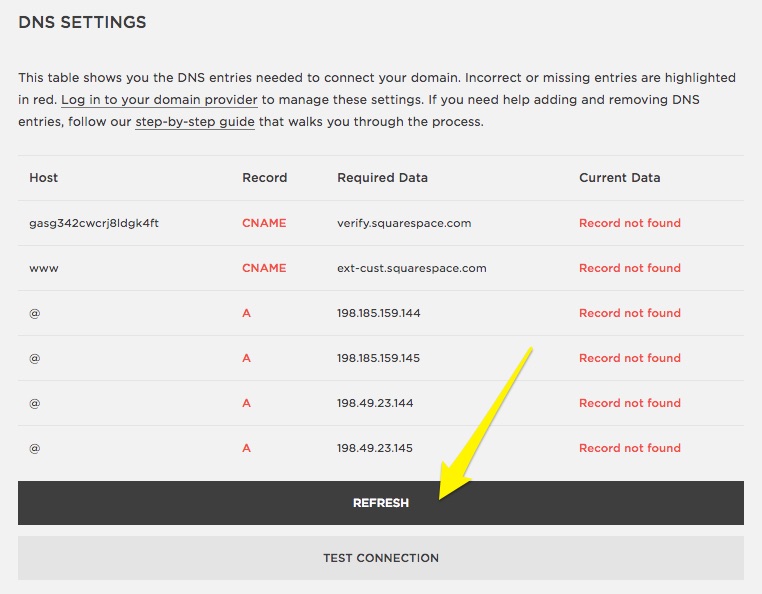
Task: Click "Record not found" for 198.49.23.145
Action: (x=629, y=448)
